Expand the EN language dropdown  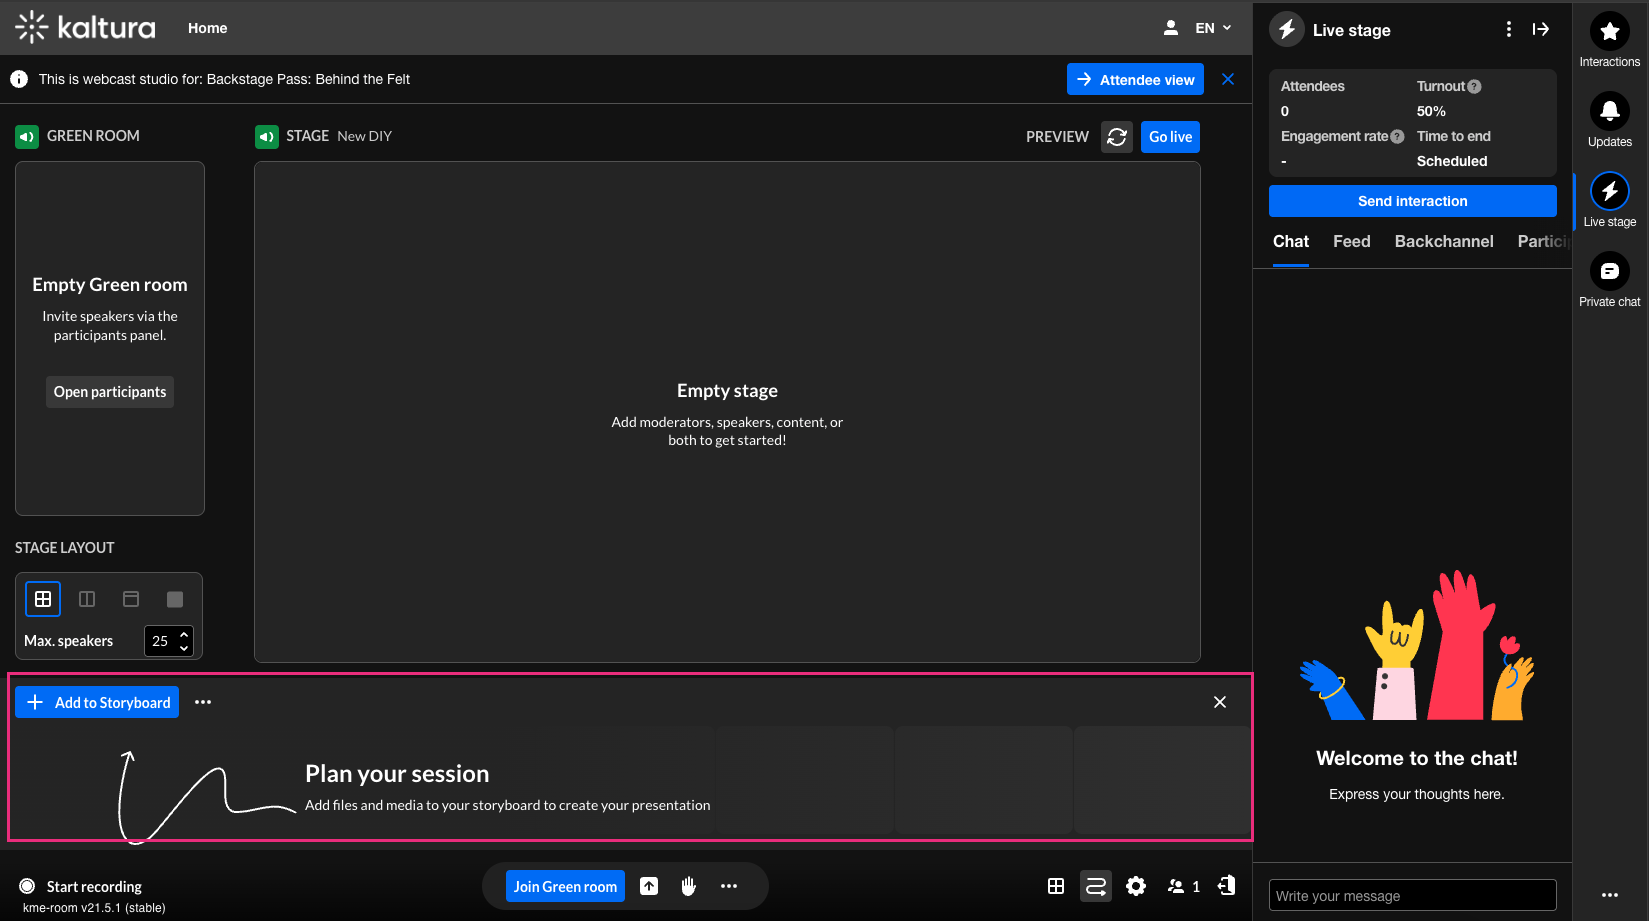(1213, 28)
